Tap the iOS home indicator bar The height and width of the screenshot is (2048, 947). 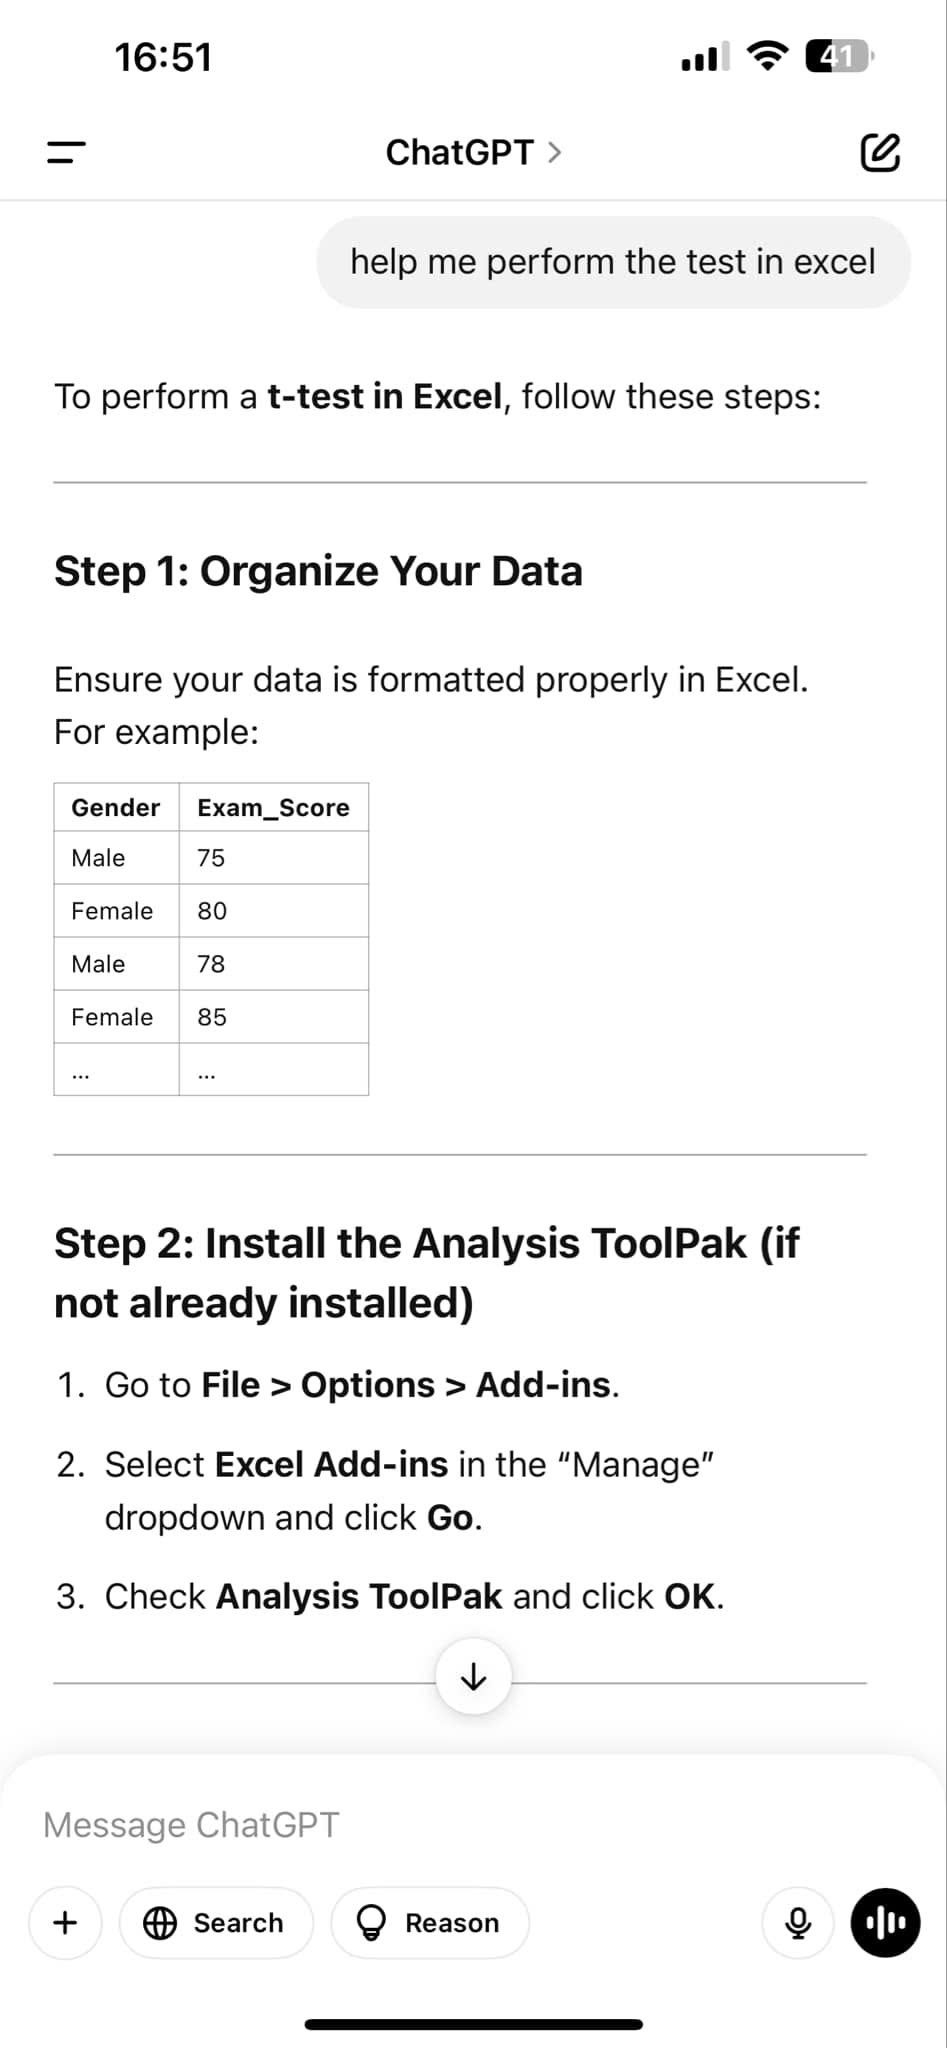pyautogui.click(x=473, y=2025)
